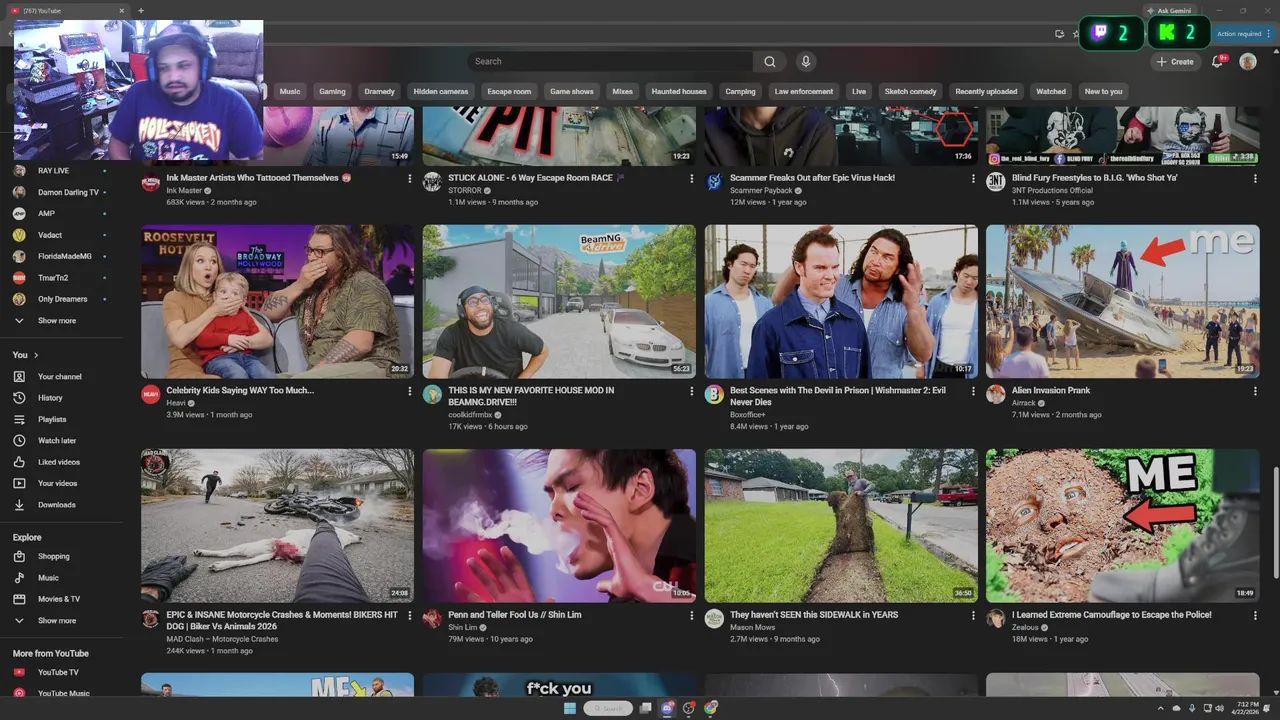Open Windows Start menu
Viewport: 1280px width, 720px height.
570,708
